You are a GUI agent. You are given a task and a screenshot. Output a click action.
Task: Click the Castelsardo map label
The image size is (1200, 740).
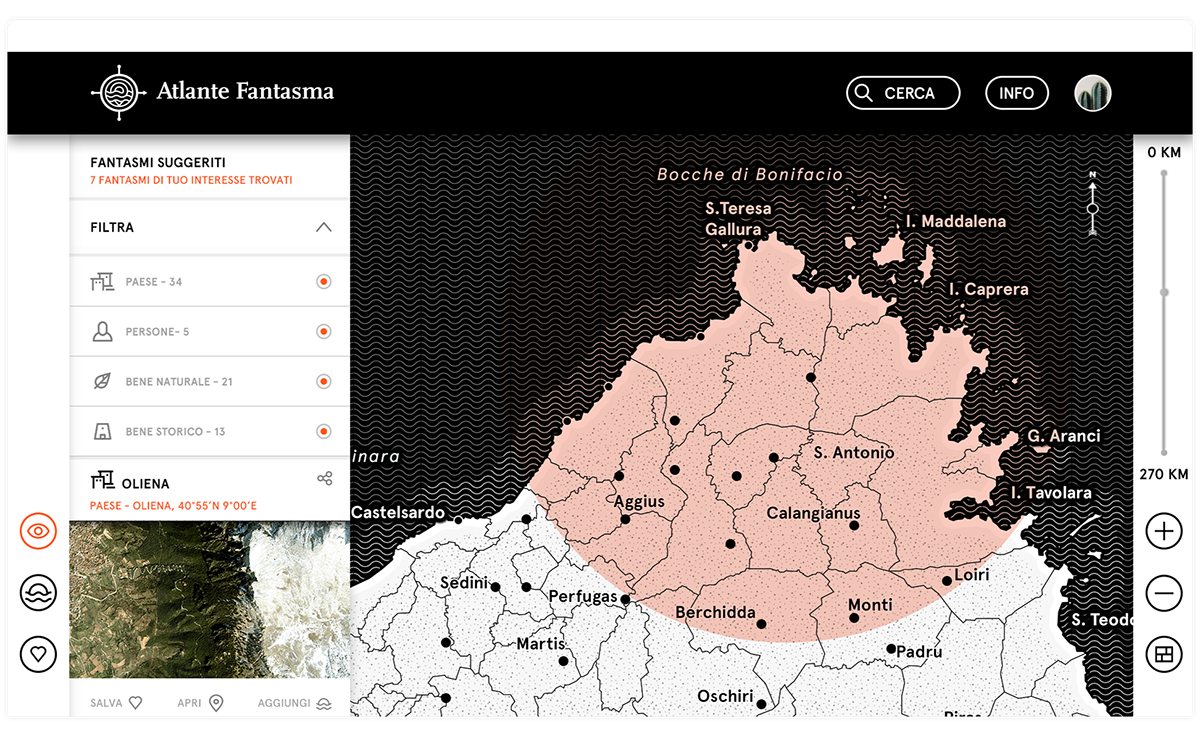[398, 513]
